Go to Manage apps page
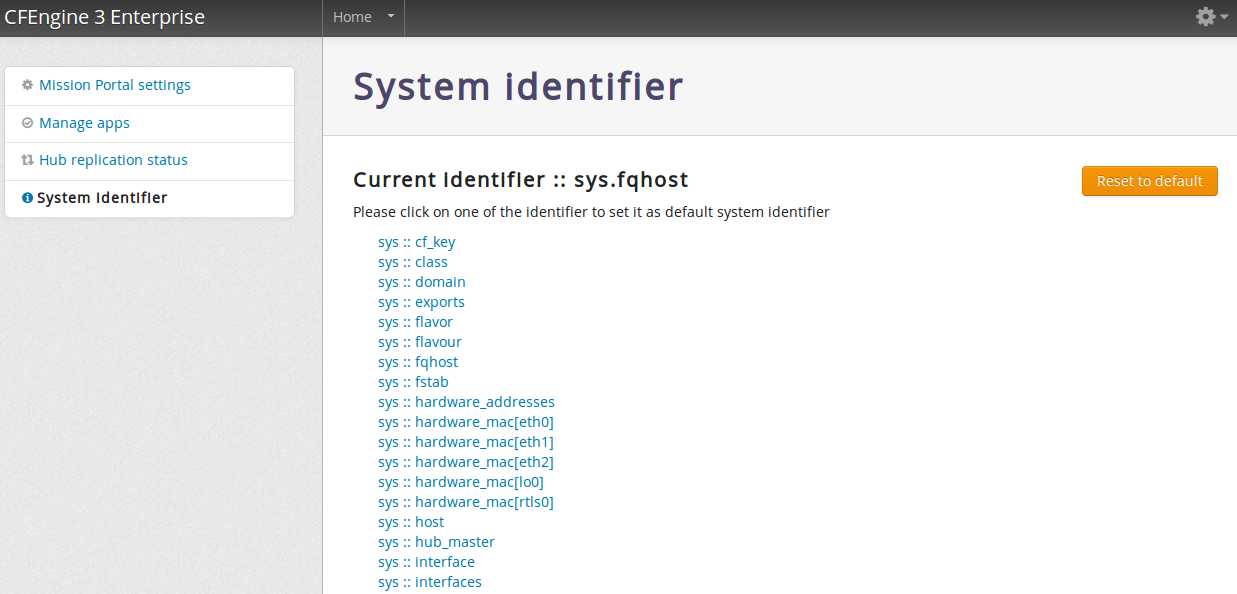 [84, 123]
